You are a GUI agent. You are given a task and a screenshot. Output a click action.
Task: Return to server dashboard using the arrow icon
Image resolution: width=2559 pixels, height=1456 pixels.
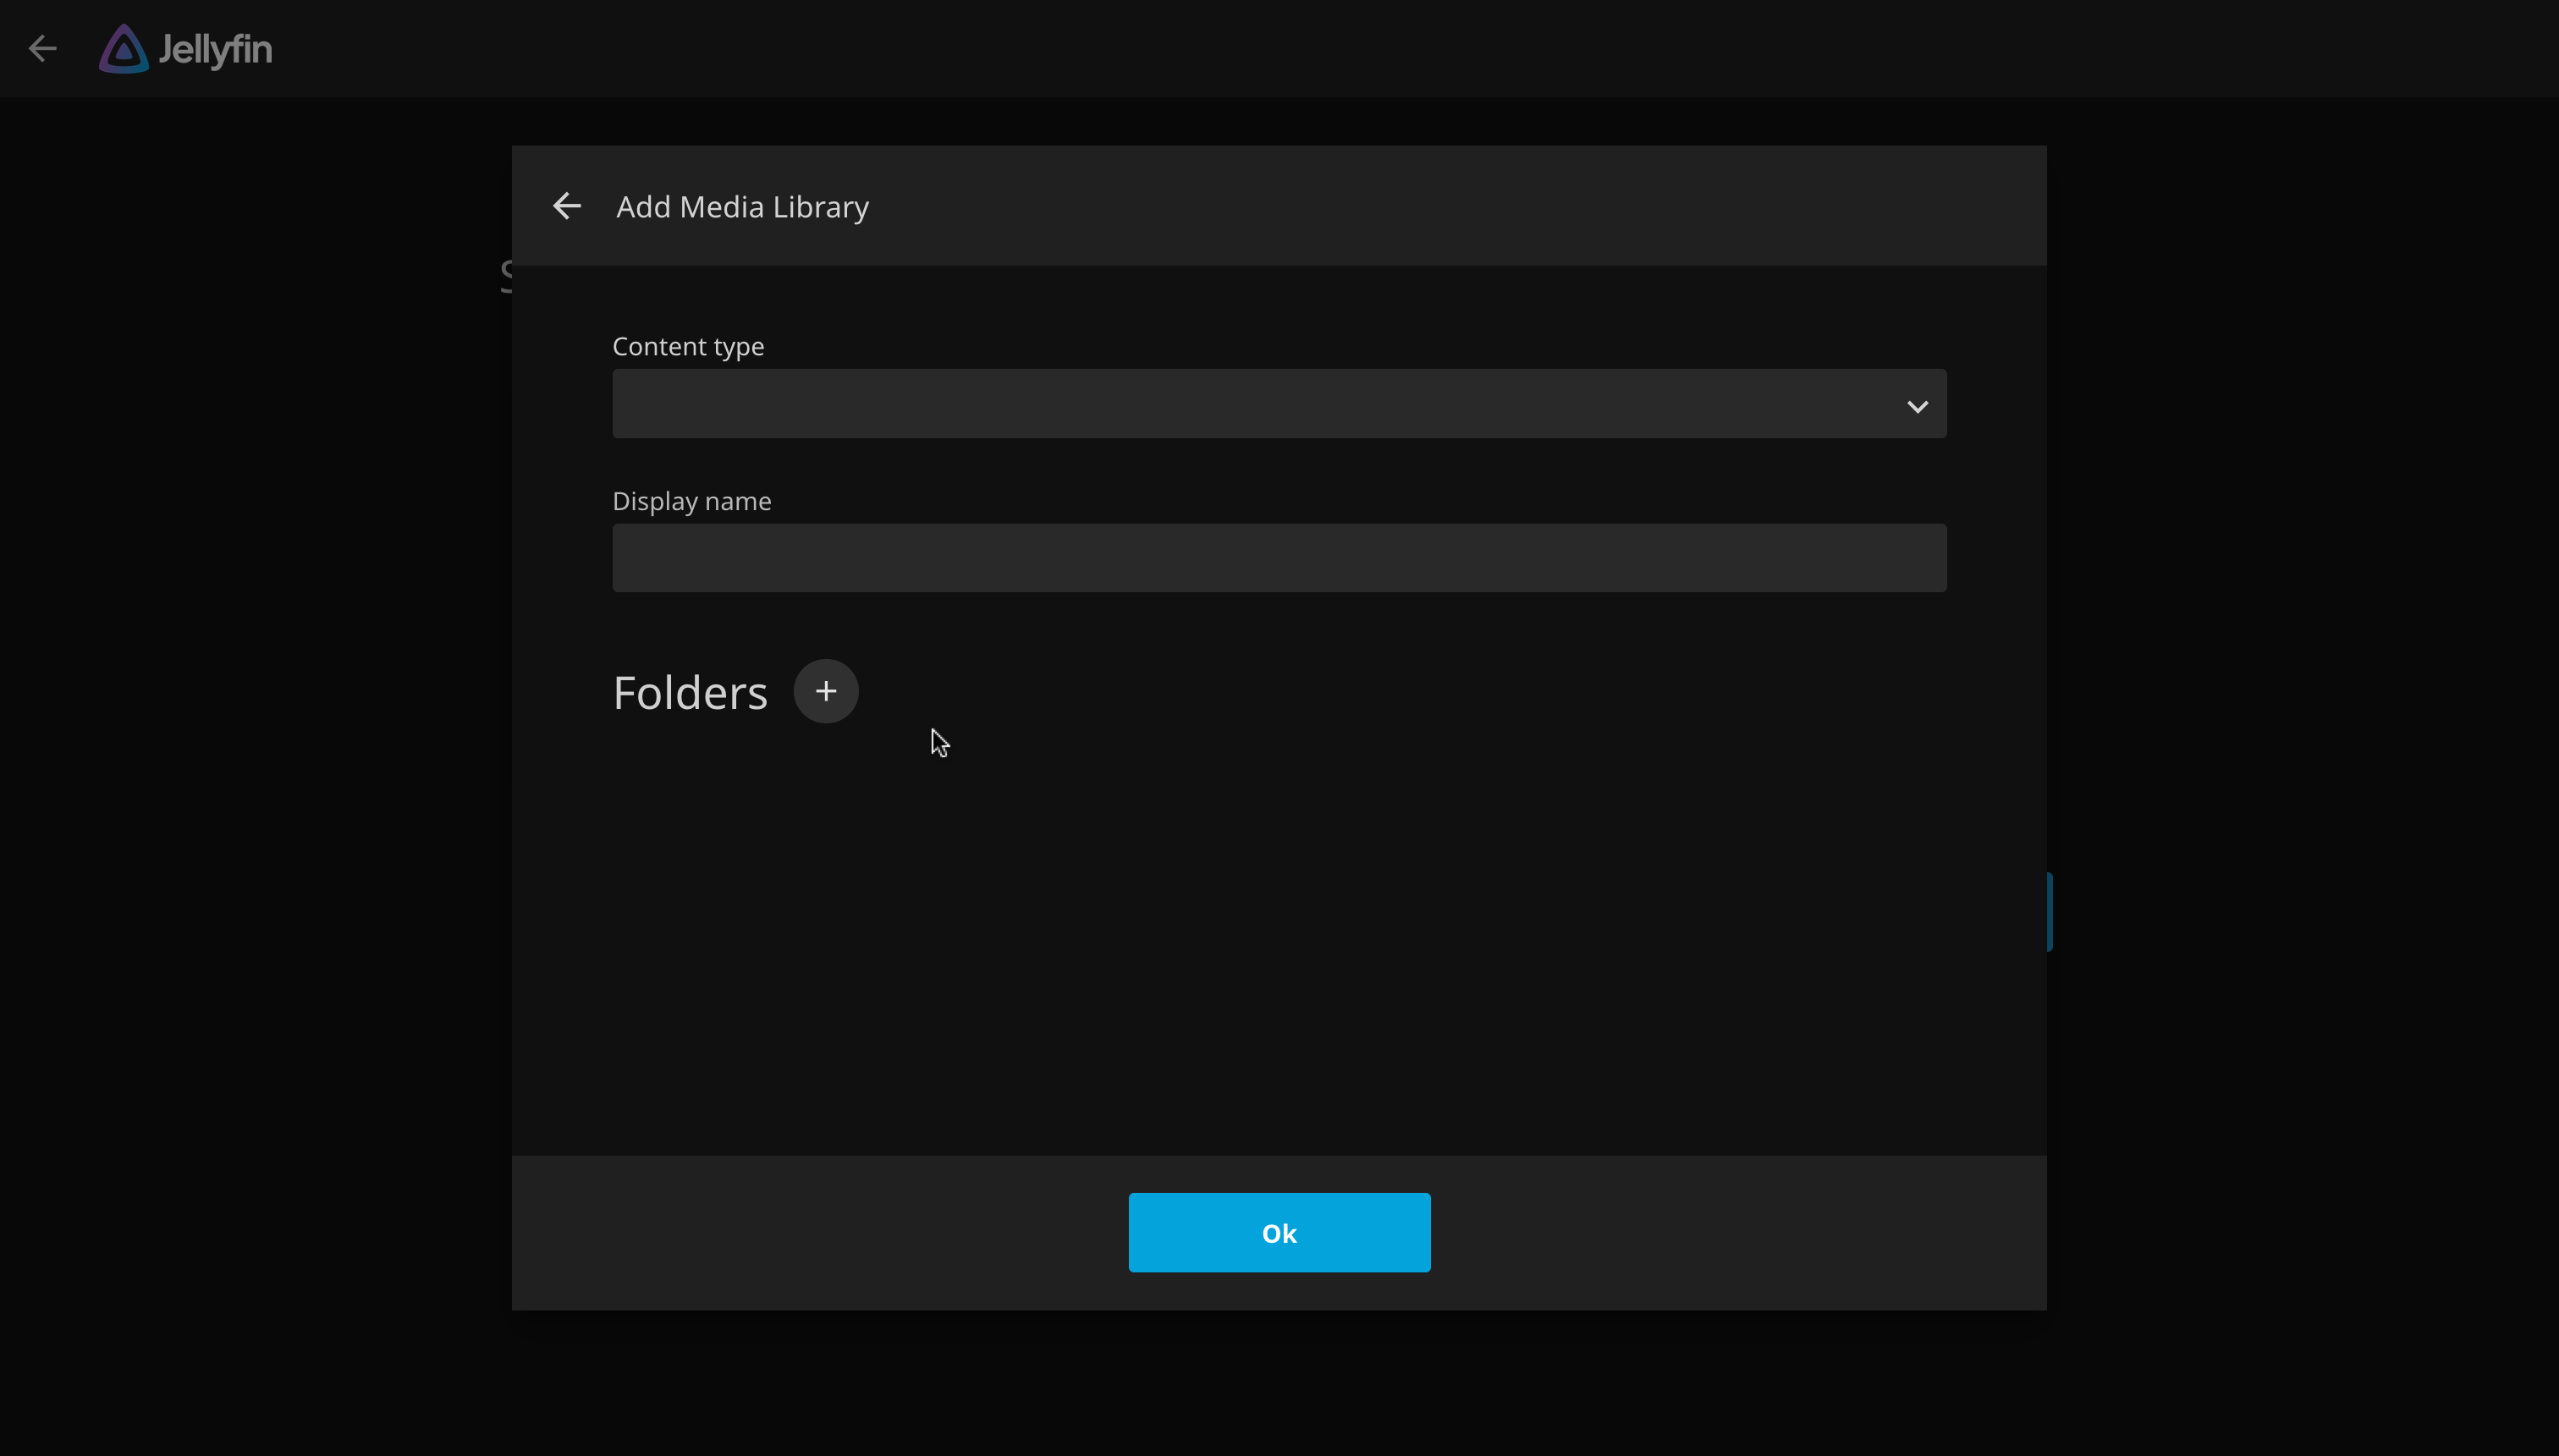[x=42, y=48]
